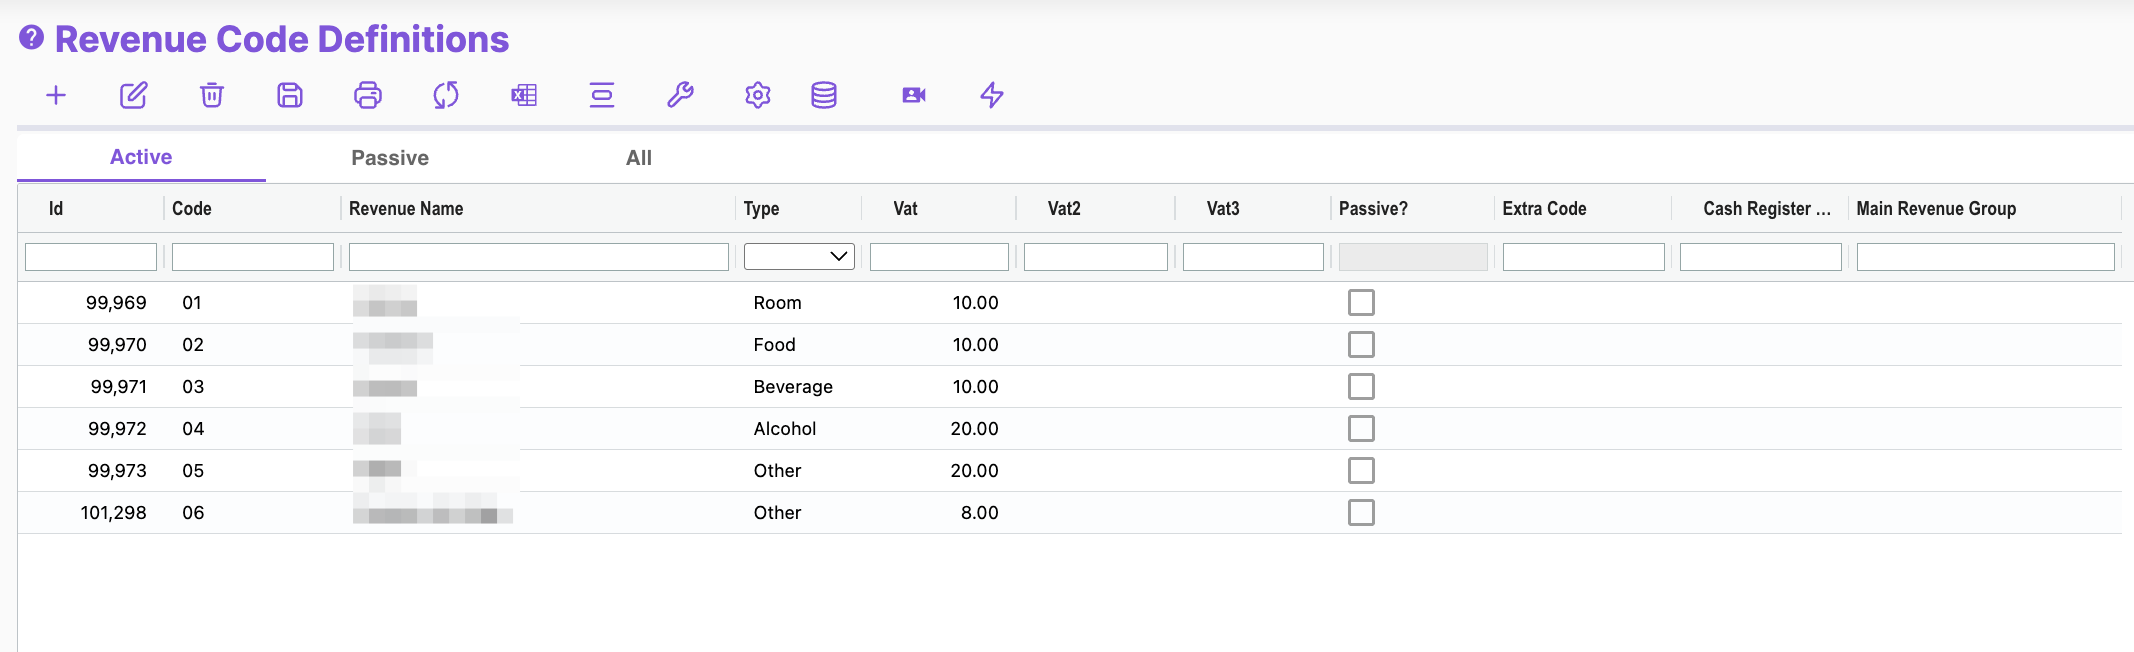Click the help question mark icon

point(32,38)
